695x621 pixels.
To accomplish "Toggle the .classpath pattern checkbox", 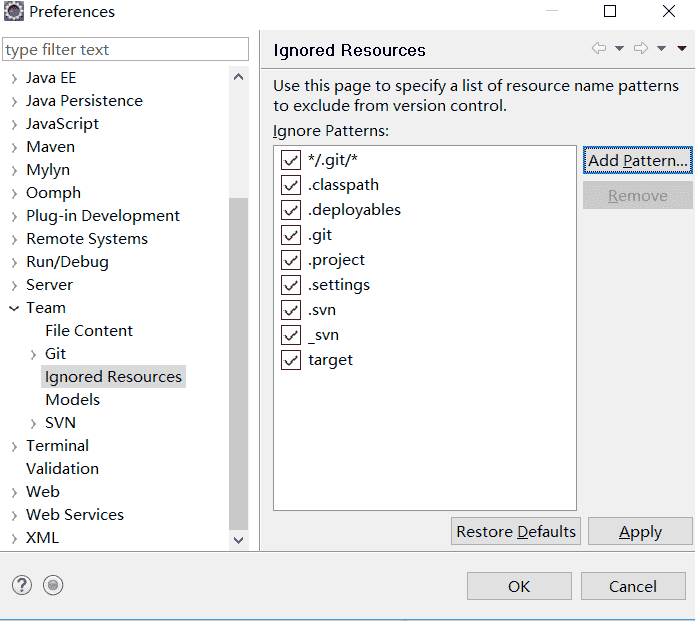I will pyautogui.click(x=291, y=185).
